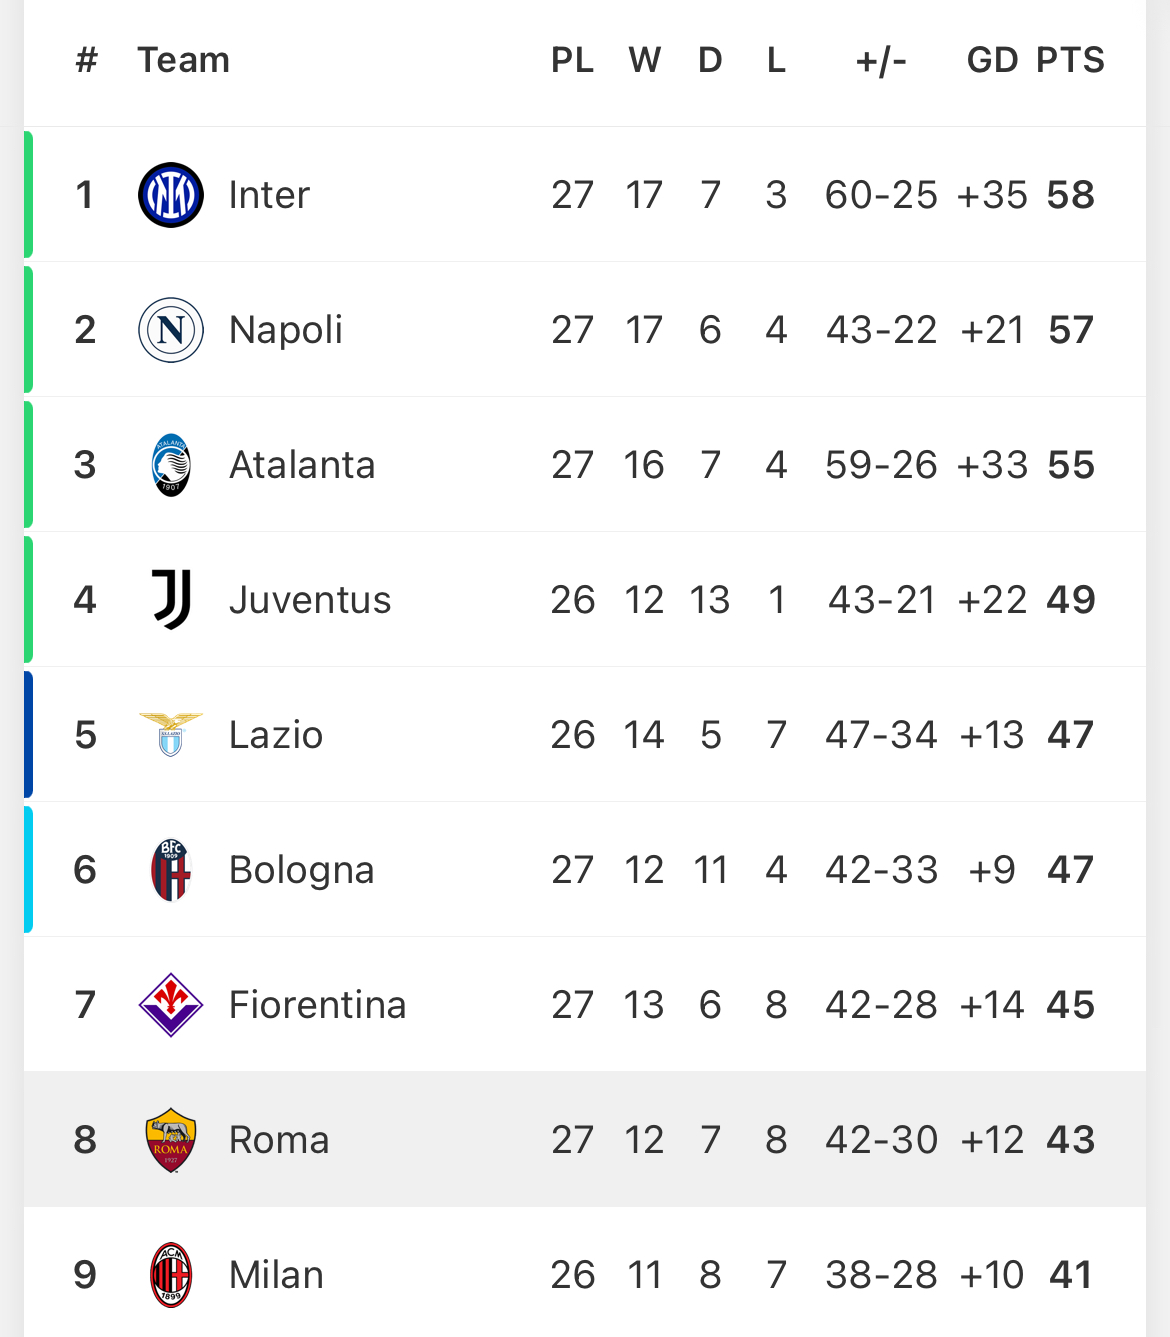Tap the Napoli club crest
1170x1337 pixels.
[x=171, y=330]
